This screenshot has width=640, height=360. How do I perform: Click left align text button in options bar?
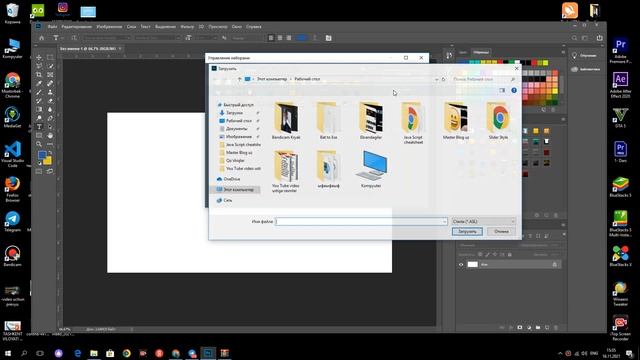pos(271,38)
